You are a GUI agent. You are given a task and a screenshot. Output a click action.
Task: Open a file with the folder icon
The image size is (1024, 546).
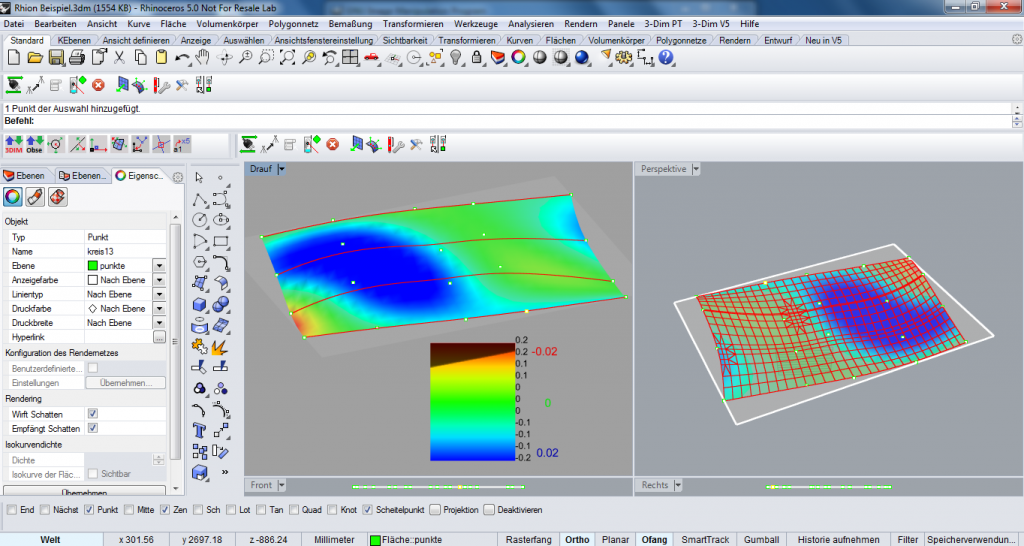(x=35, y=58)
